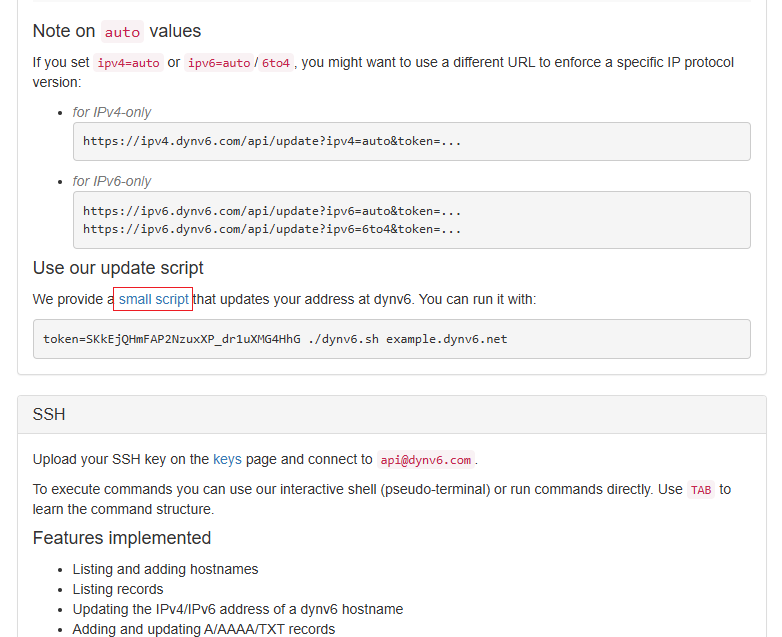Click 'Adding and updating A/AAAA/TXT records' item

pyautogui.click(x=203, y=629)
